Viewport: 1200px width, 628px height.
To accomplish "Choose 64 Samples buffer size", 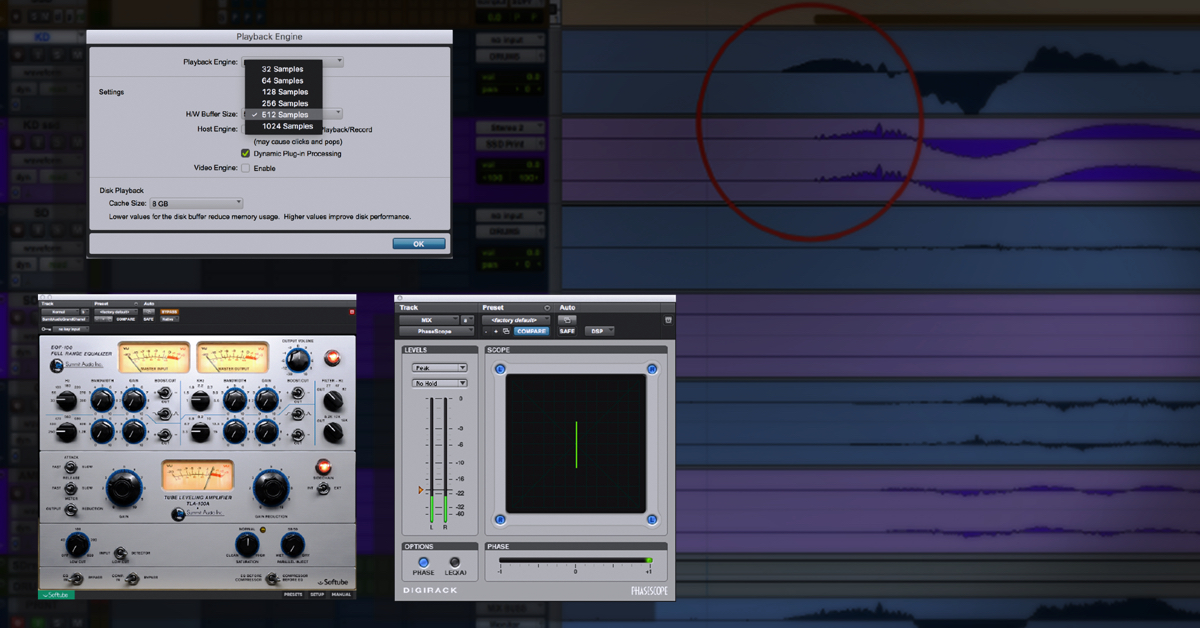I will pos(283,80).
